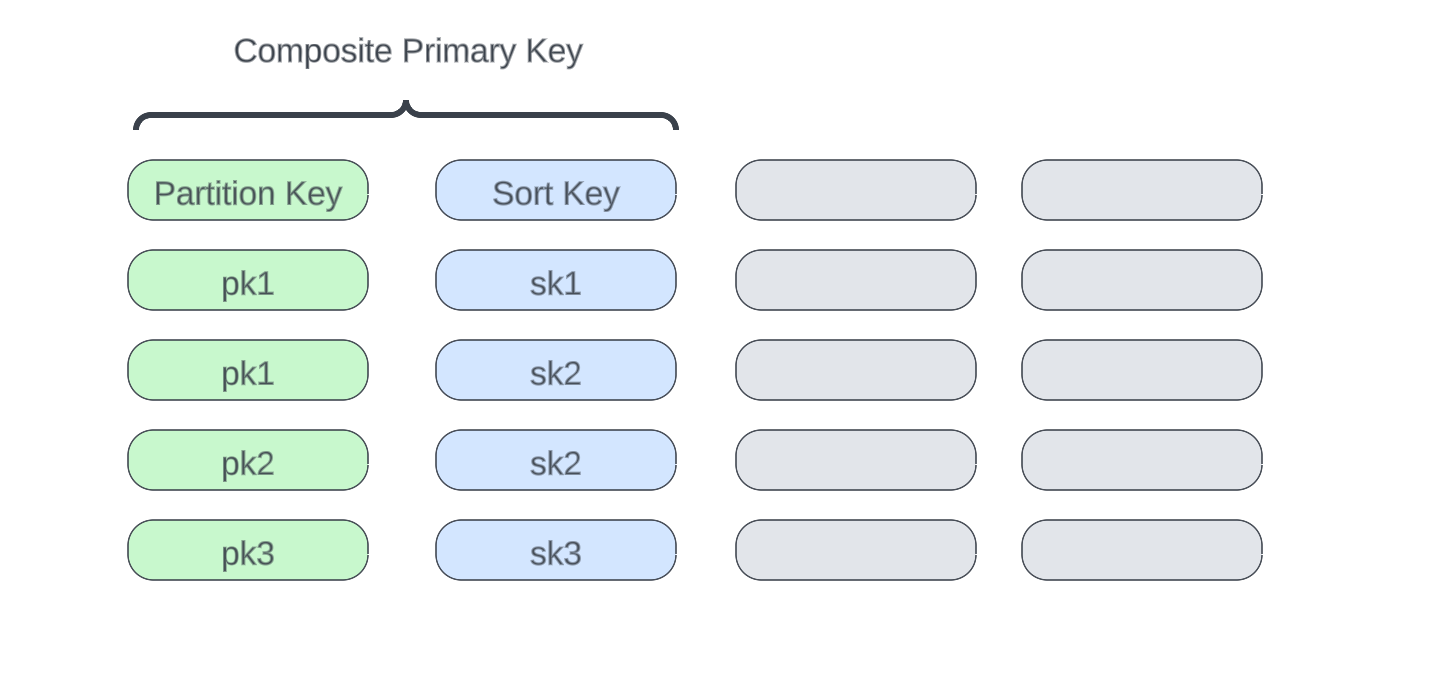Choose the sk2 box in the pk1 row
The image size is (1456, 700).
point(556,370)
